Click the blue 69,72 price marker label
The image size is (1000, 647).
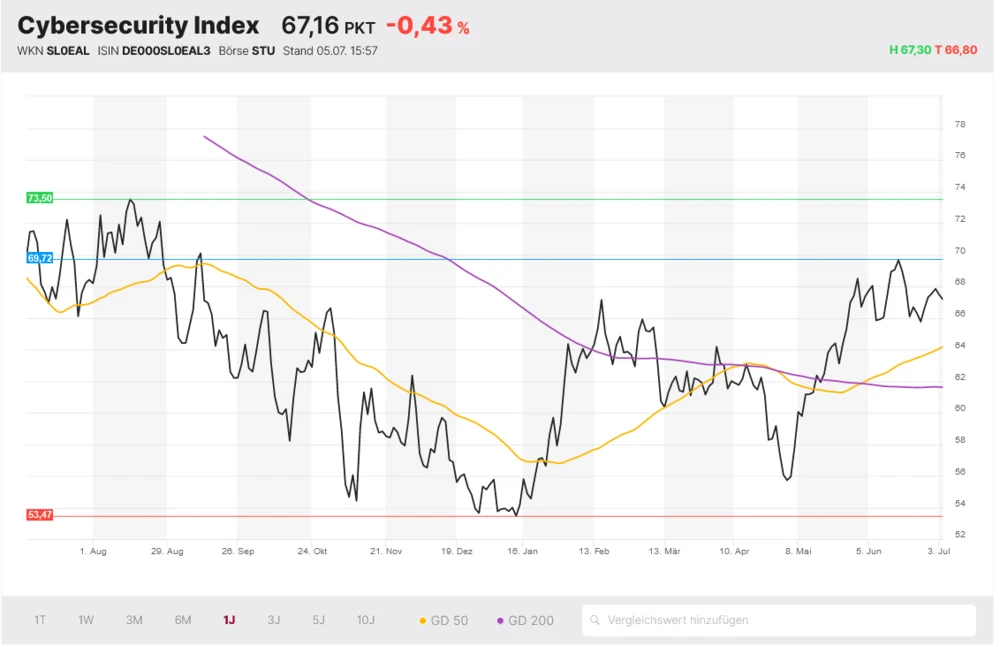tap(39, 258)
